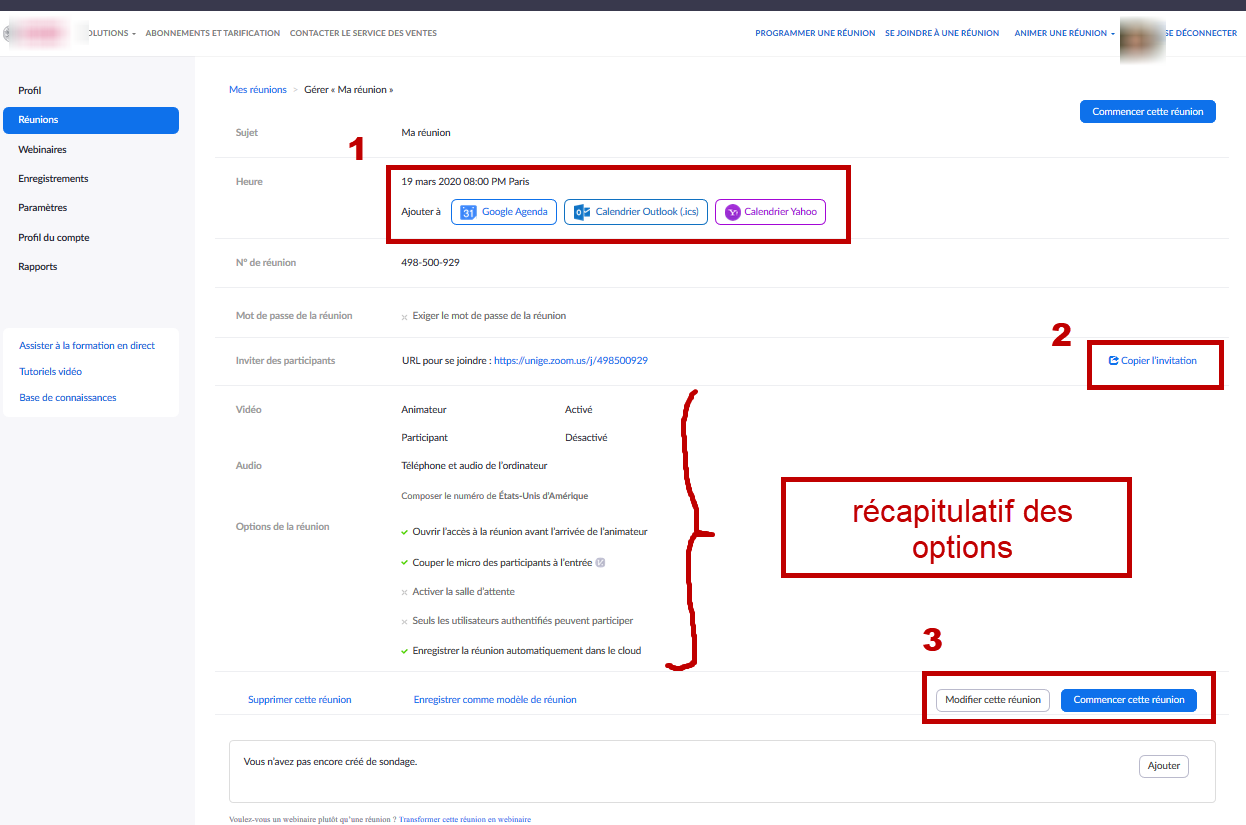Click the Animateur video row label
This screenshot has height=825, width=1246.
(424, 410)
